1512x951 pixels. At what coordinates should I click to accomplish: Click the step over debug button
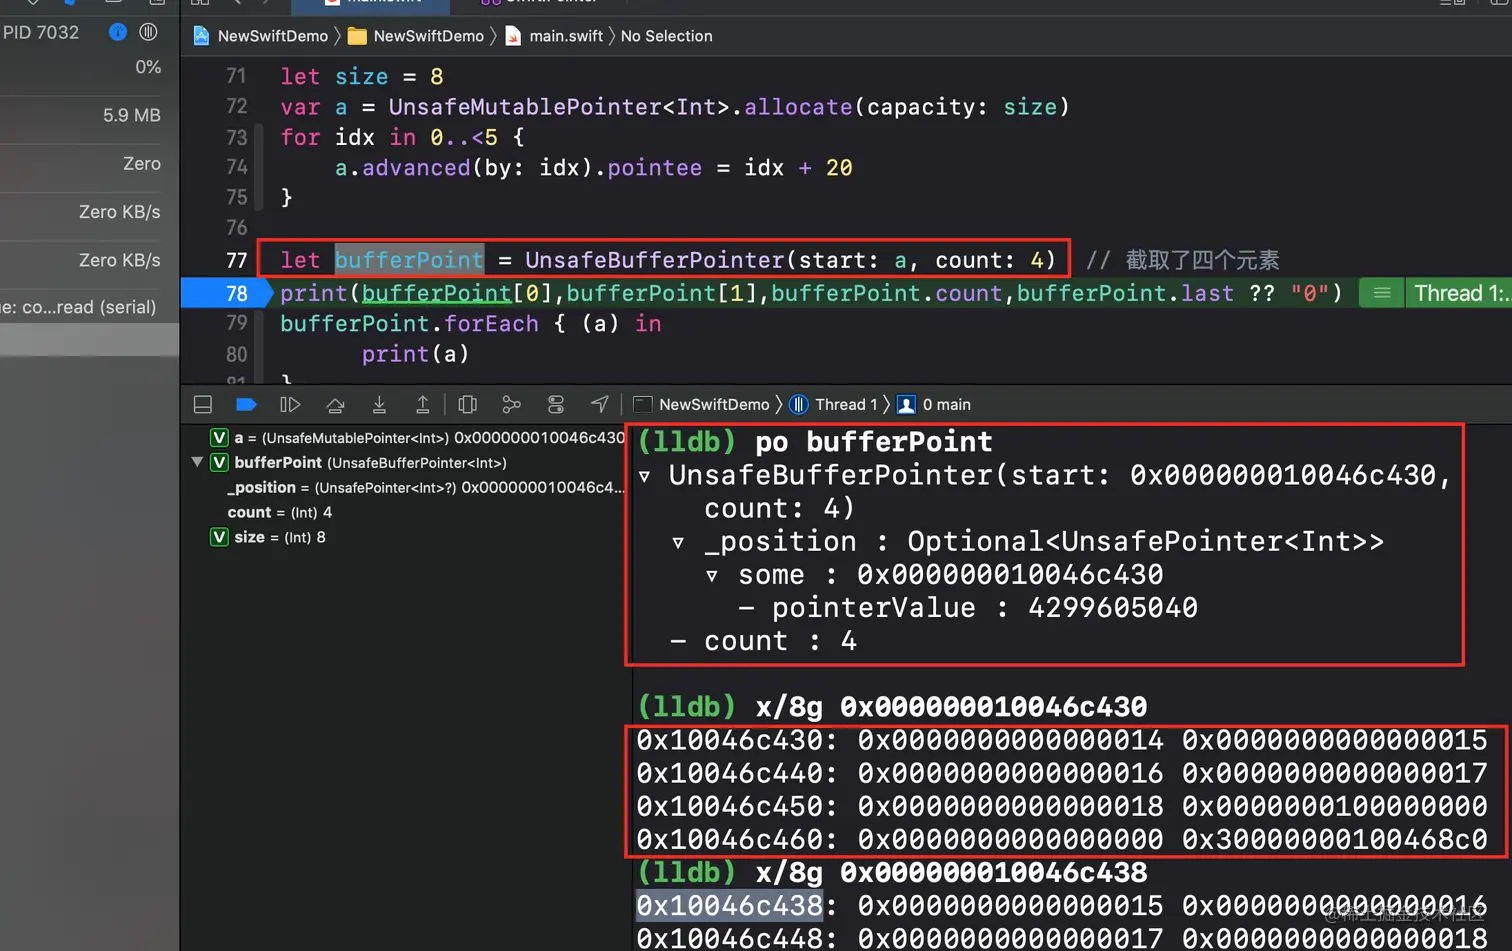tap(335, 405)
